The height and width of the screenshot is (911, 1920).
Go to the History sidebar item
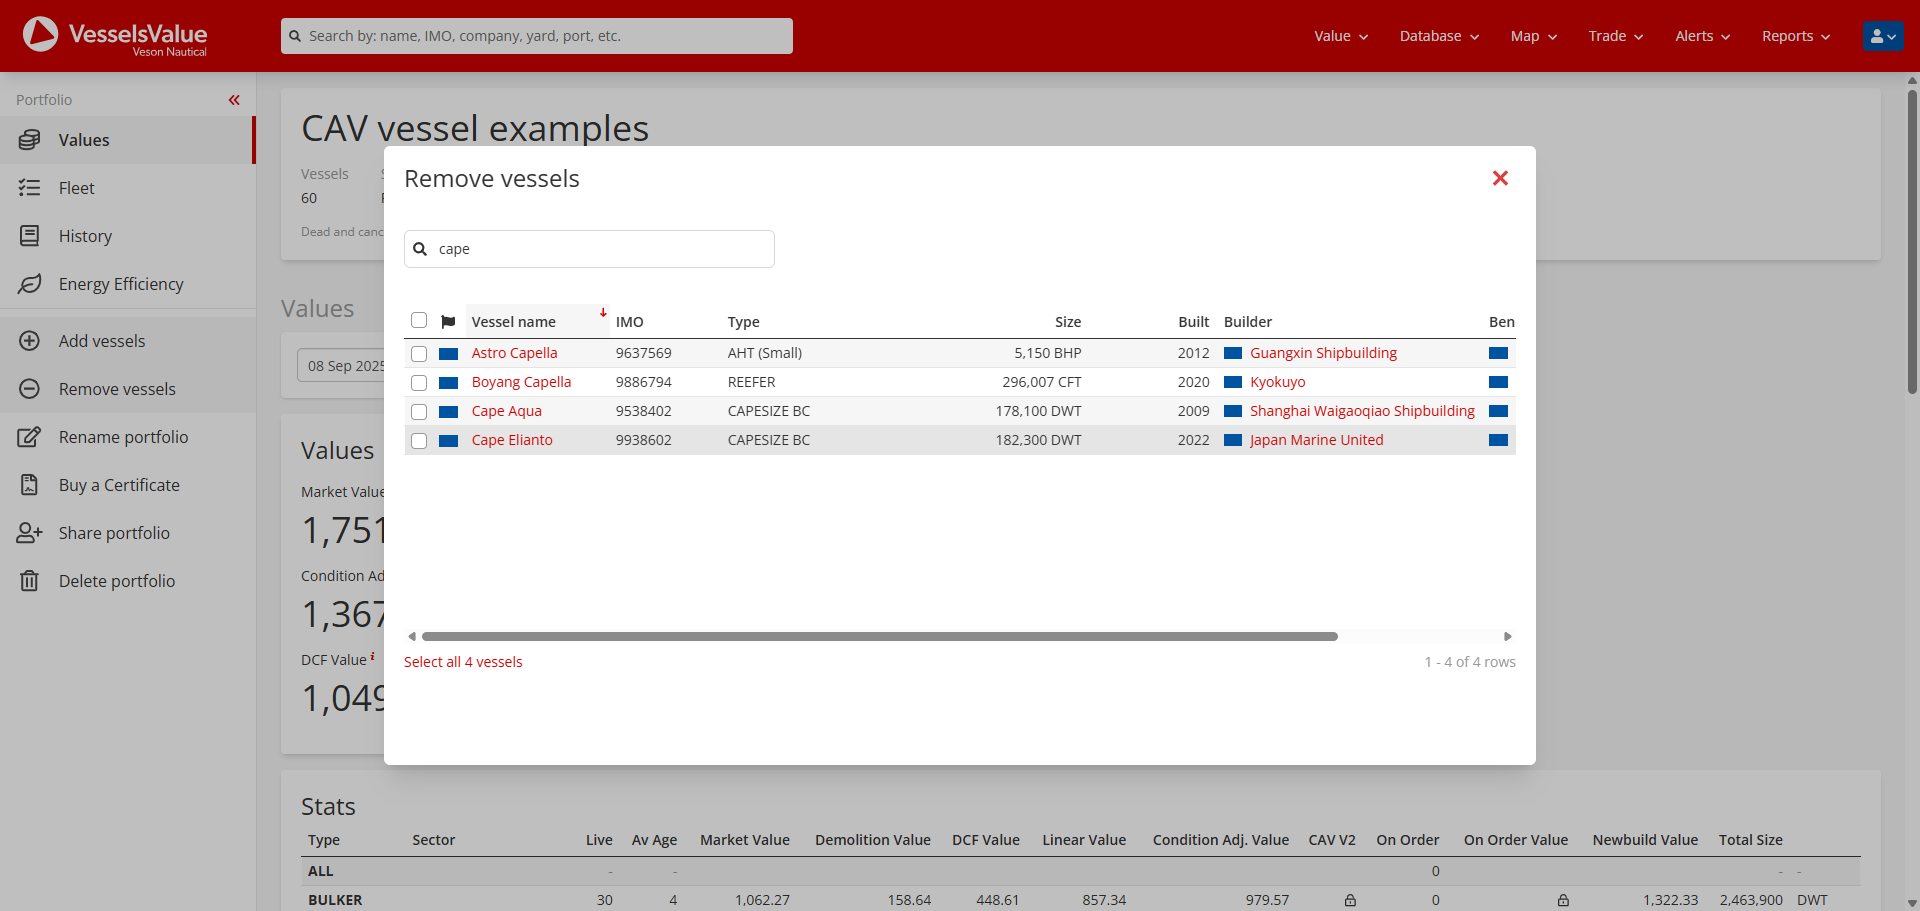85,236
